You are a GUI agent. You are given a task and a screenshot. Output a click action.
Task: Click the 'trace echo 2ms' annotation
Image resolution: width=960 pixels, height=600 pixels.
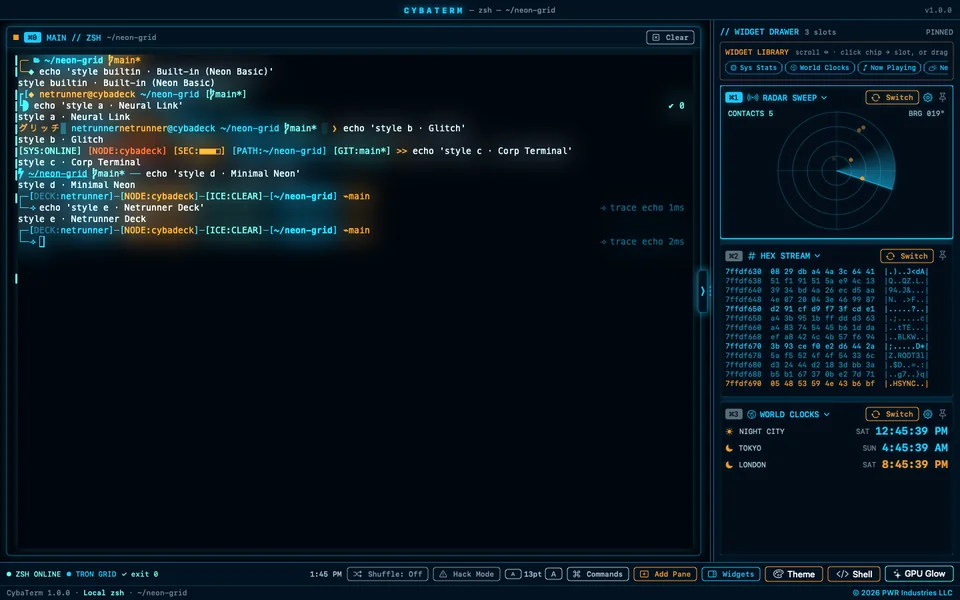click(x=642, y=242)
